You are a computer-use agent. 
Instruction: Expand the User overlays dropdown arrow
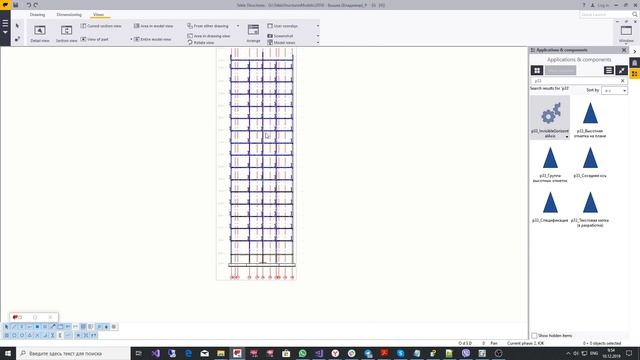pyautogui.click(x=318, y=26)
